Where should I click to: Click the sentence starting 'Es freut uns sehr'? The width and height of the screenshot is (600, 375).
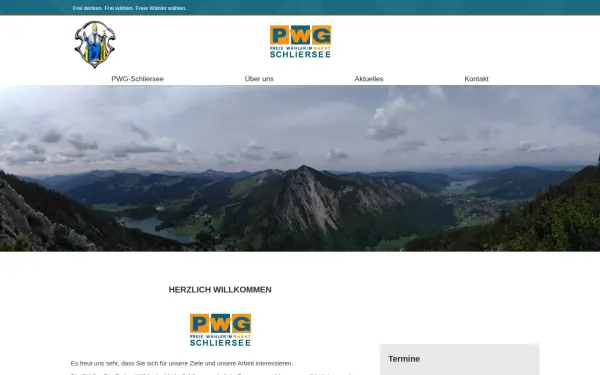182,363
